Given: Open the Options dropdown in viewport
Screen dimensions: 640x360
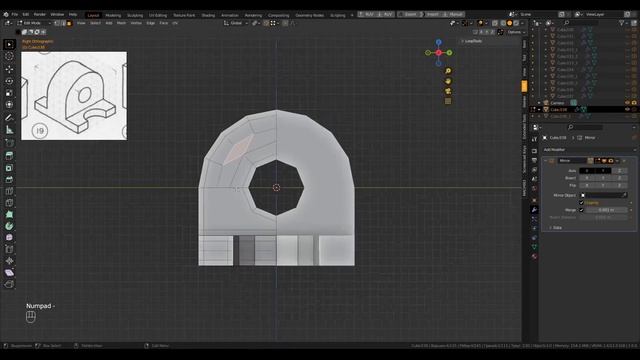Looking at the screenshot, I should 516,32.
